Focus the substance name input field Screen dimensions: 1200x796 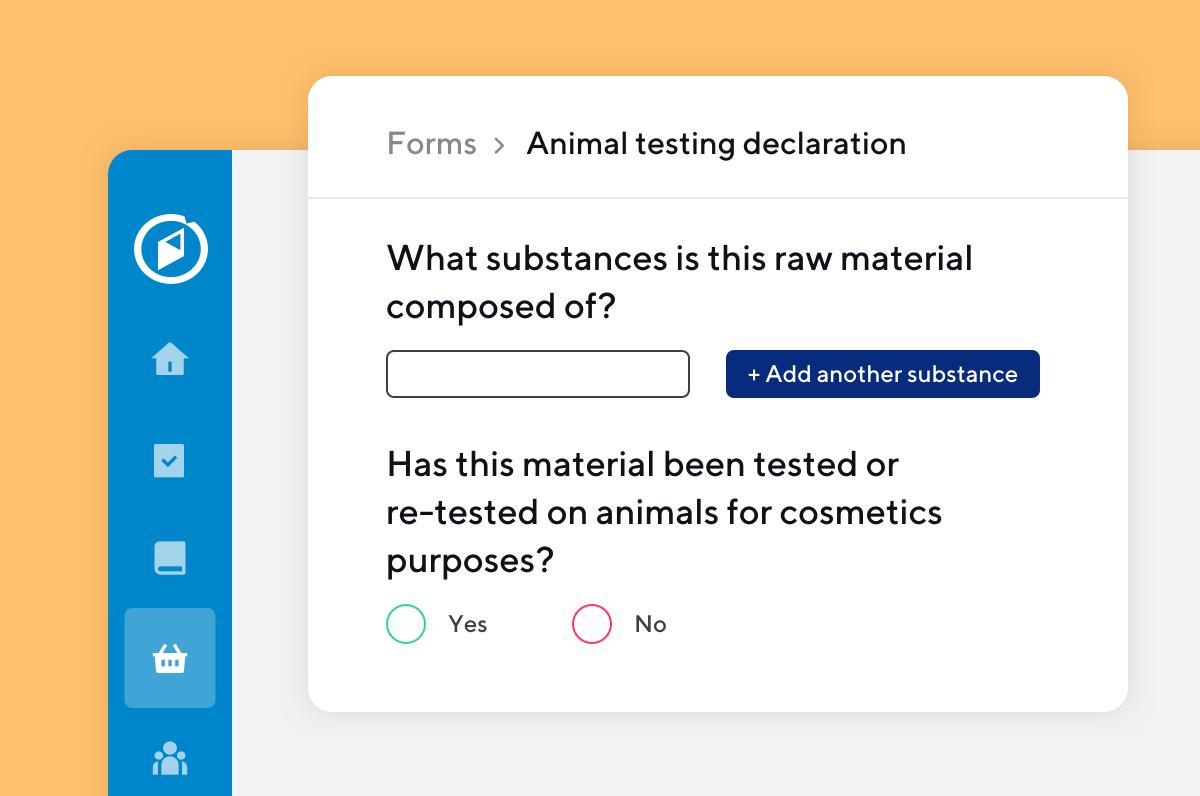coord(538,374)
